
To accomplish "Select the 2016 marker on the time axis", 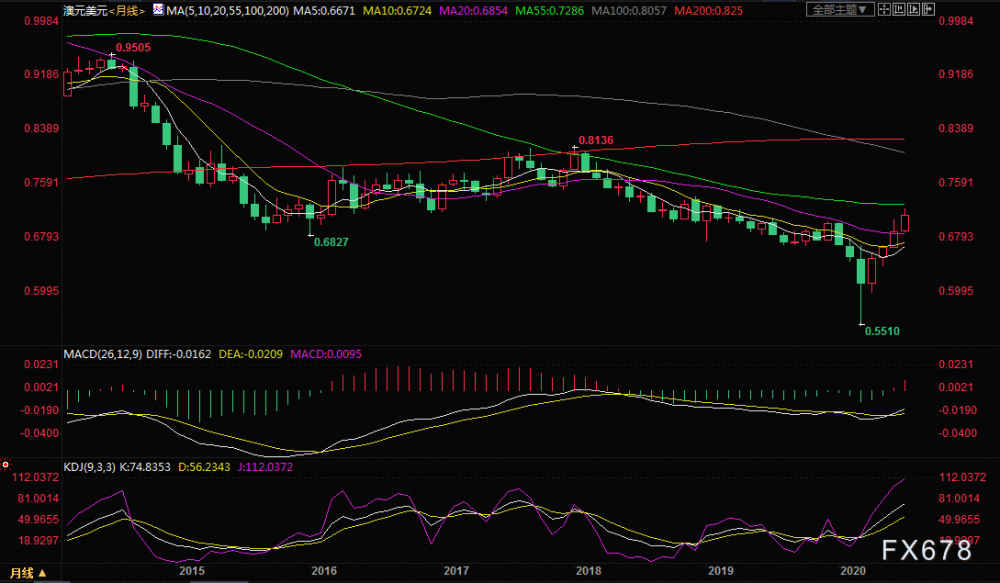I will 324,570.
